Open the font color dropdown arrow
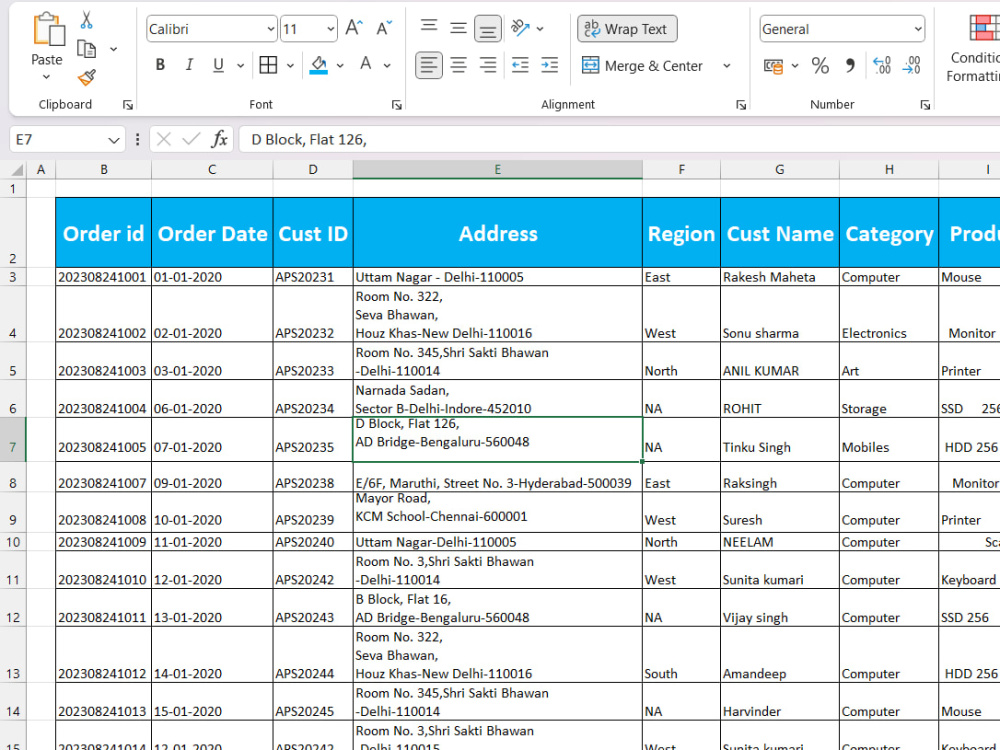Image resolution: width=1000 pixels, height=750 pixels. pos(387,65)
